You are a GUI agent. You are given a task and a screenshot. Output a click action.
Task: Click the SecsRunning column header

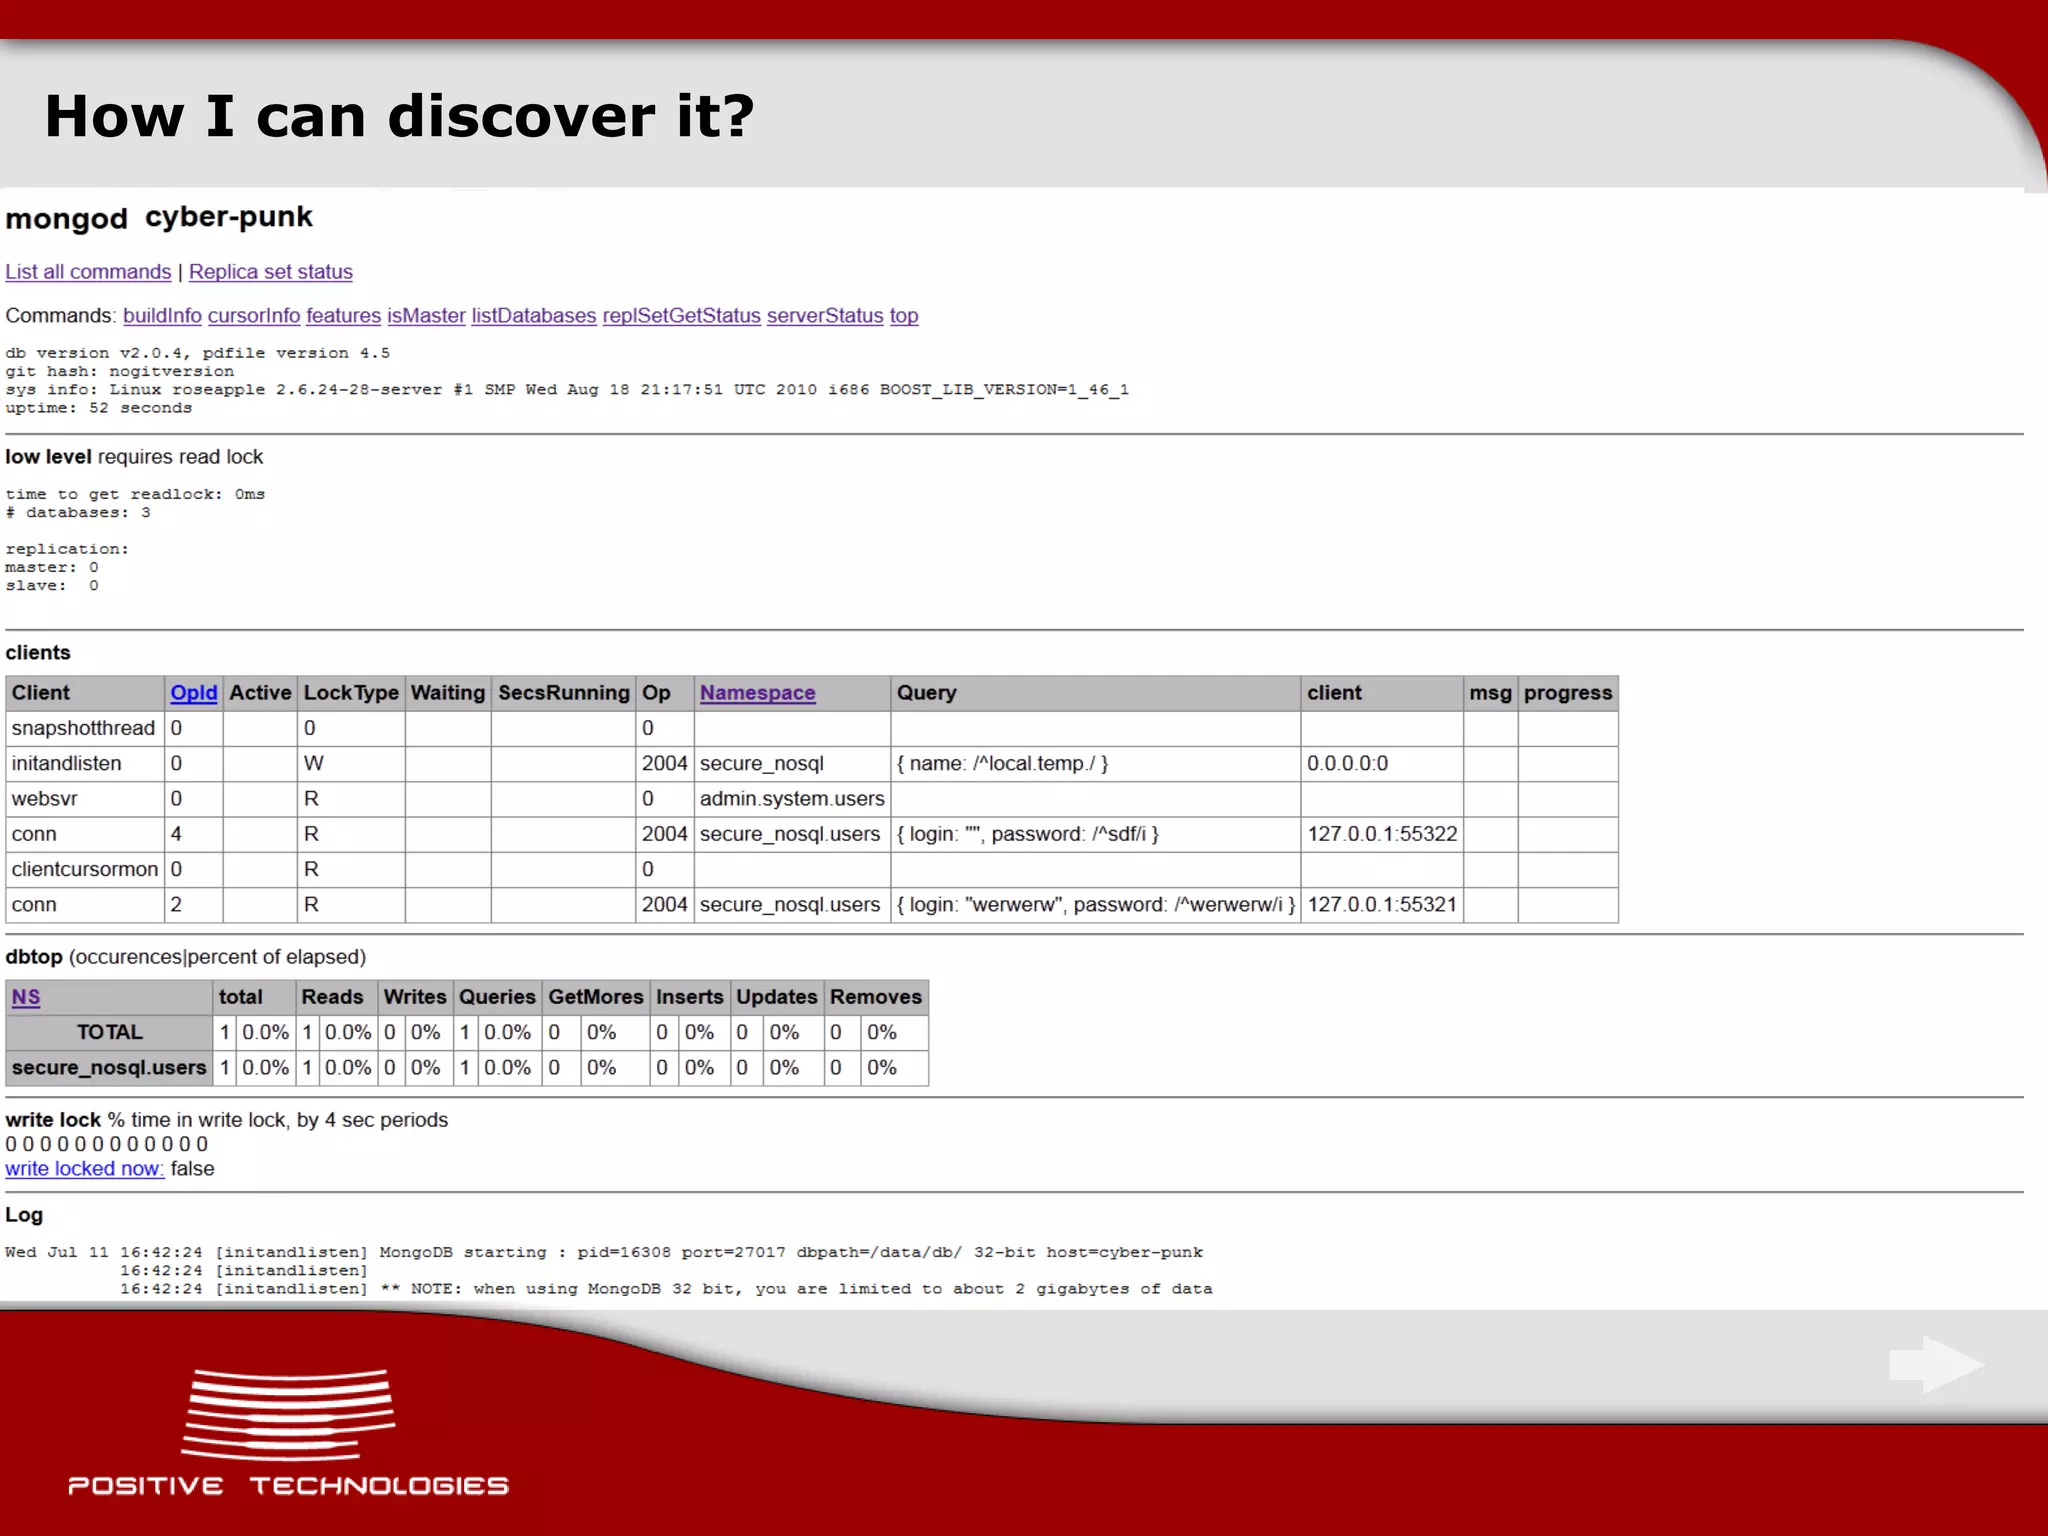[x=563, y=693]
